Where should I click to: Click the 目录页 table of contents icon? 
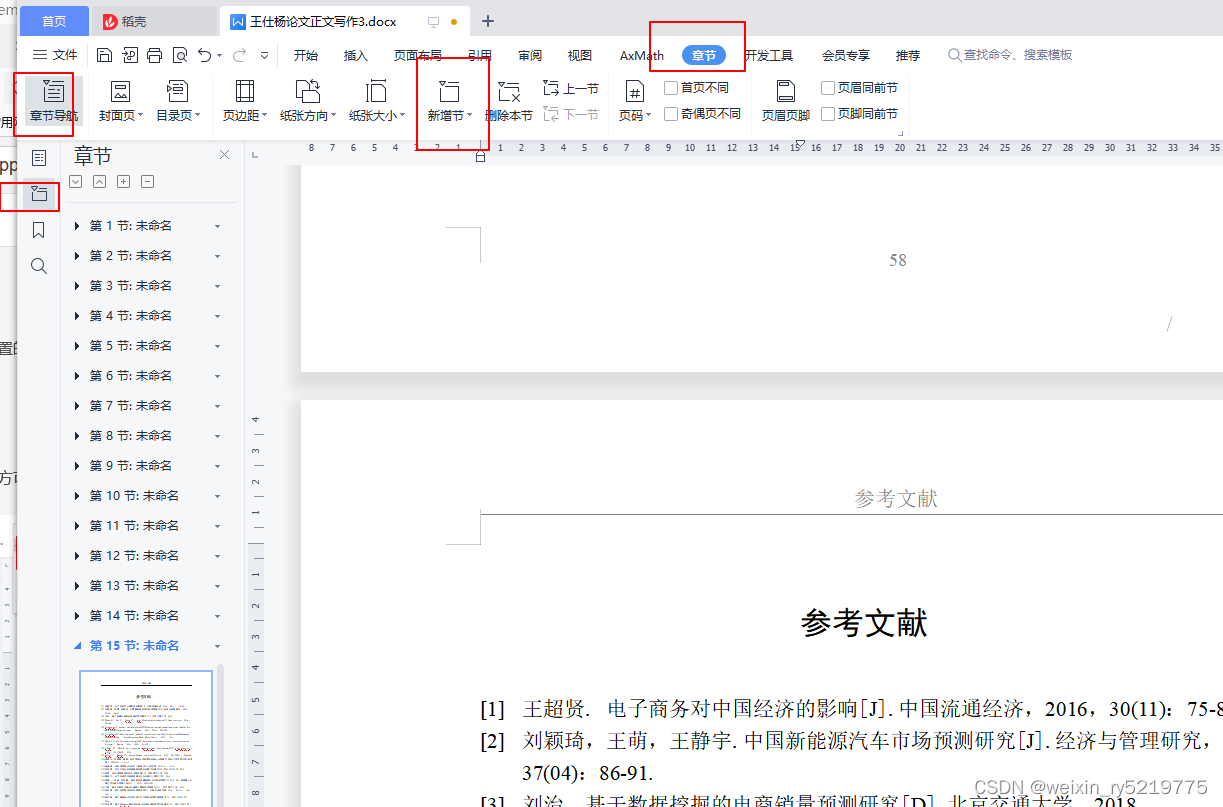point(177,92)
